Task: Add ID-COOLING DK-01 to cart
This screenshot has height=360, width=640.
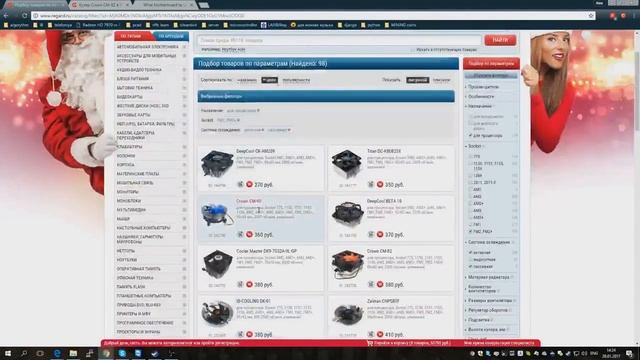Action: 249,334
